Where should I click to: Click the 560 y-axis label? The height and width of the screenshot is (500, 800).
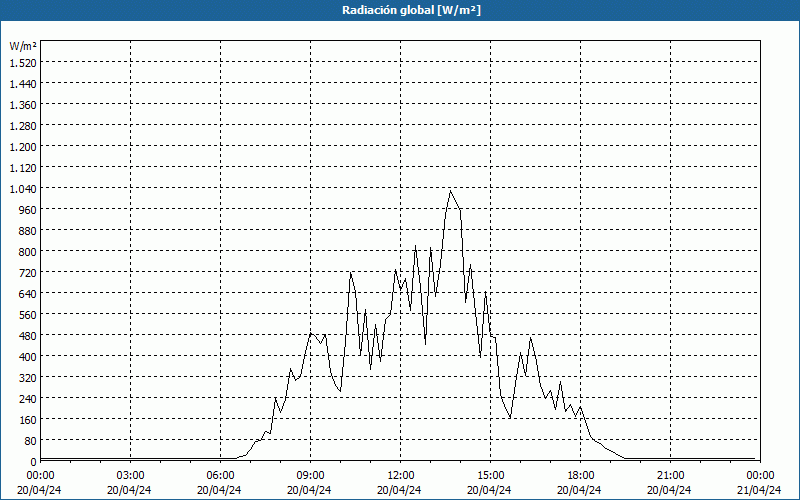point(28,315)
